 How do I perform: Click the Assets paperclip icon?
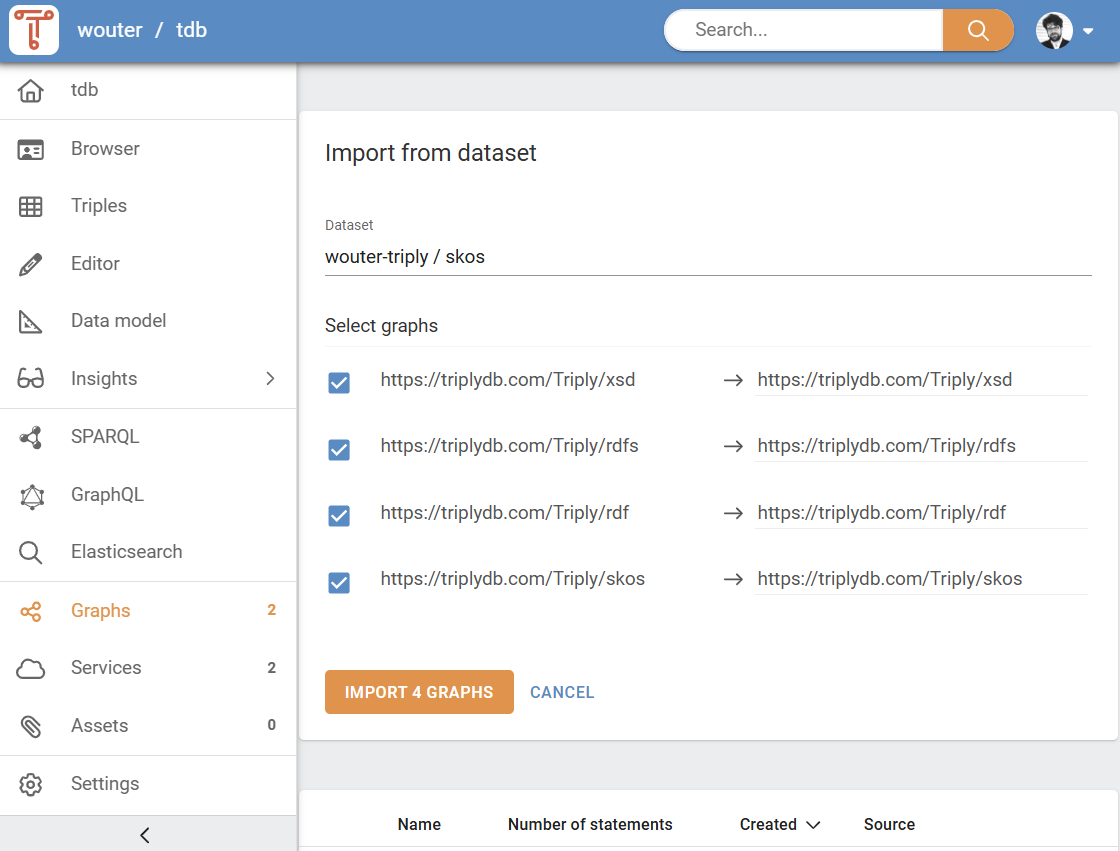pyautogui.click(x=31, y=726)
